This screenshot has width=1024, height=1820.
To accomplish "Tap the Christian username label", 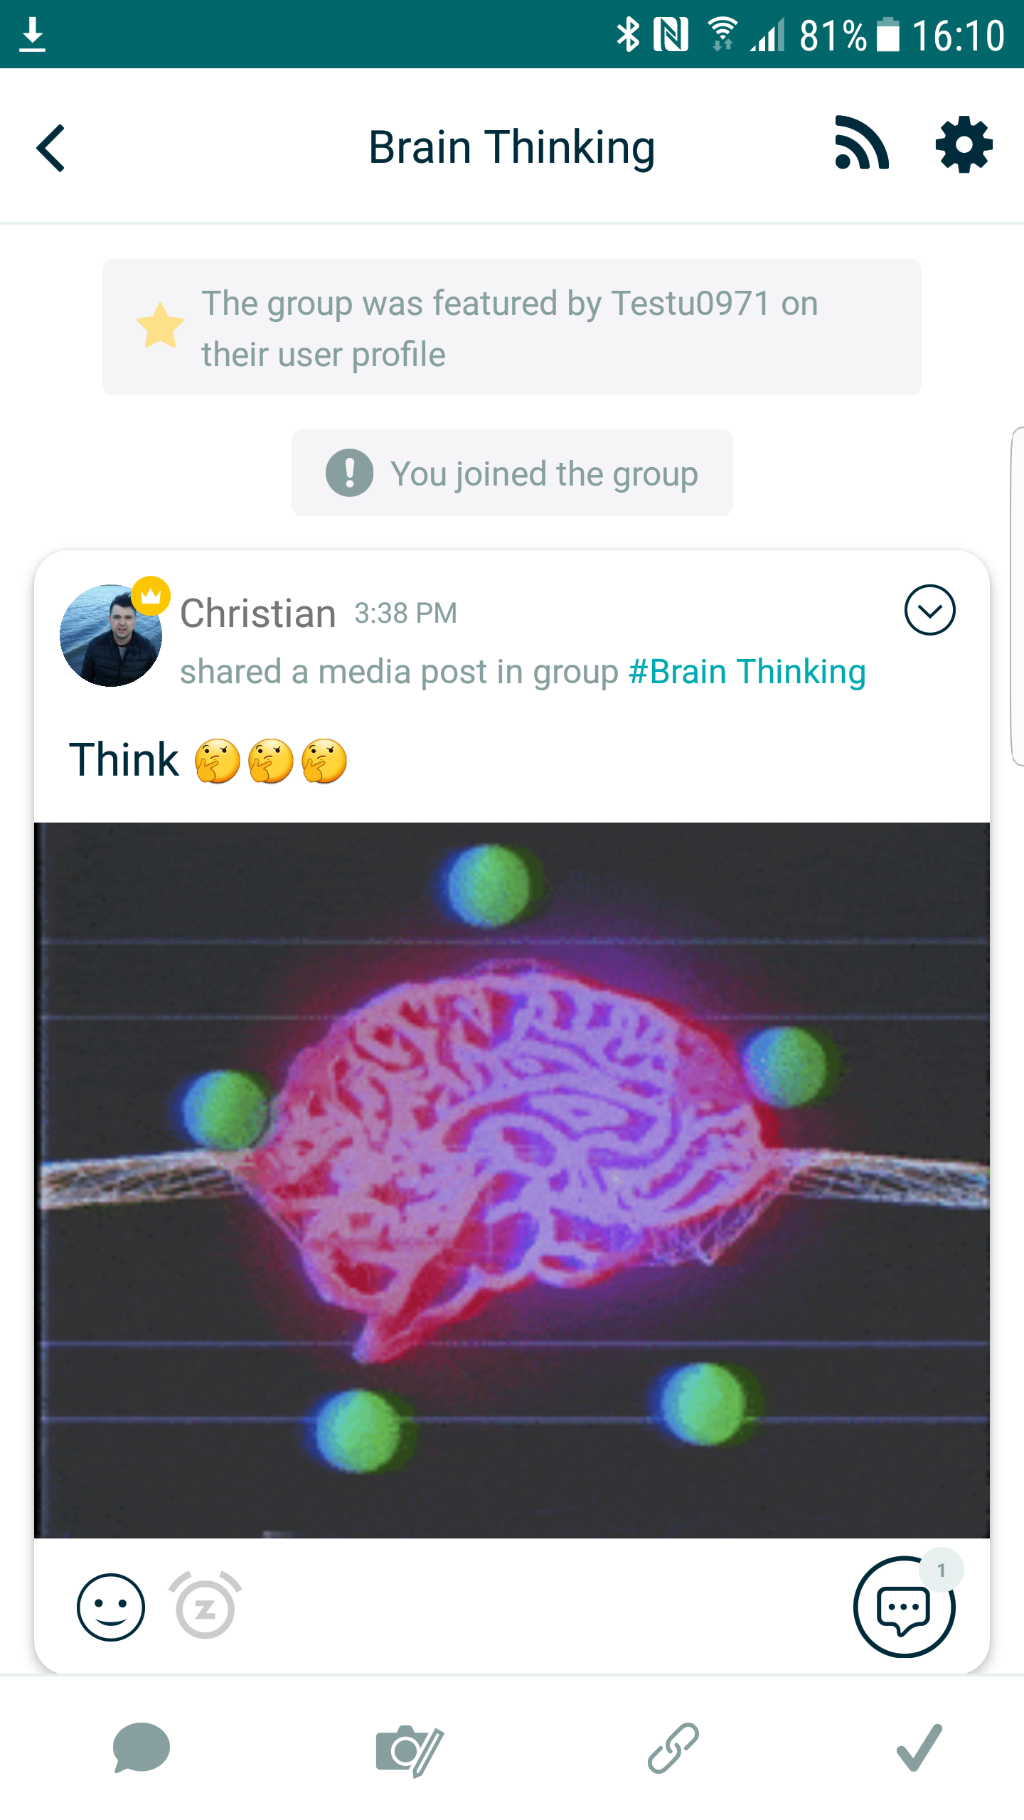I will (258, 613).
